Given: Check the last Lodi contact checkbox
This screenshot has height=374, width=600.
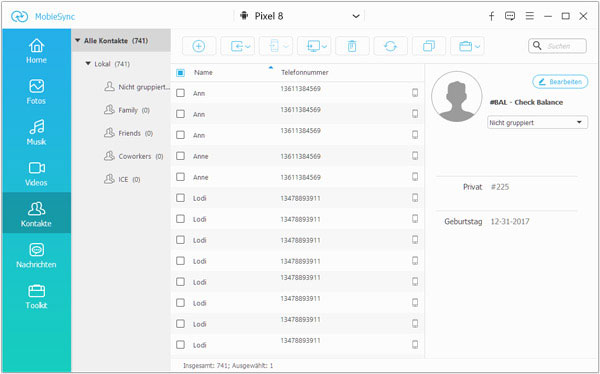Looking at the screenshot, I should point(180,345).
